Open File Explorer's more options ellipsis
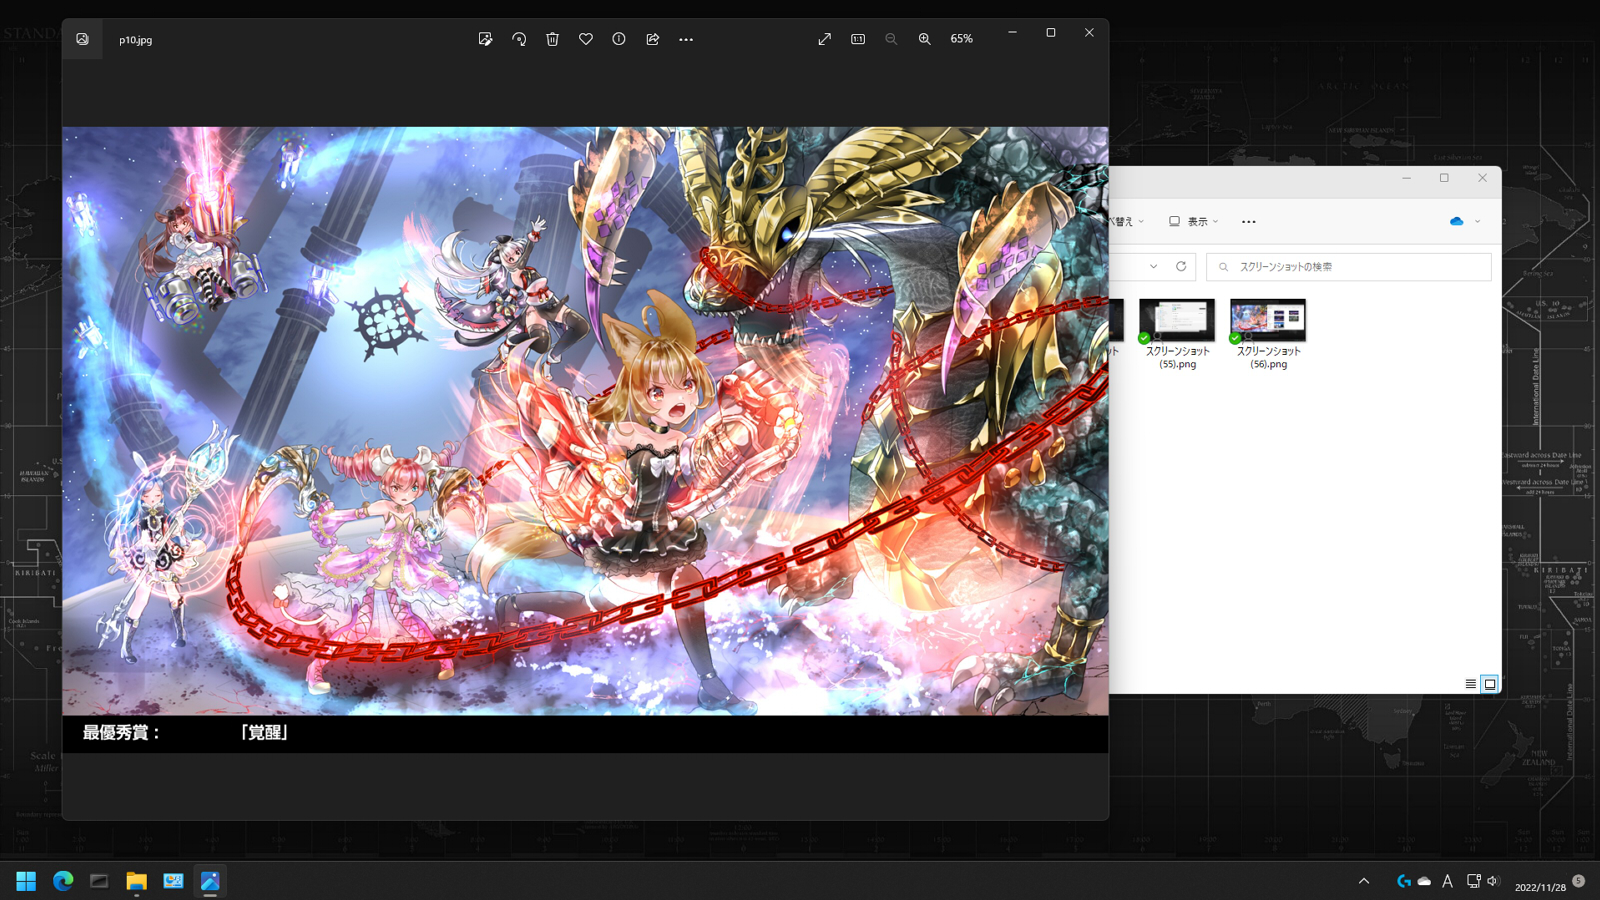This screenshot has width=1600, height=900. coord(1249,222)
